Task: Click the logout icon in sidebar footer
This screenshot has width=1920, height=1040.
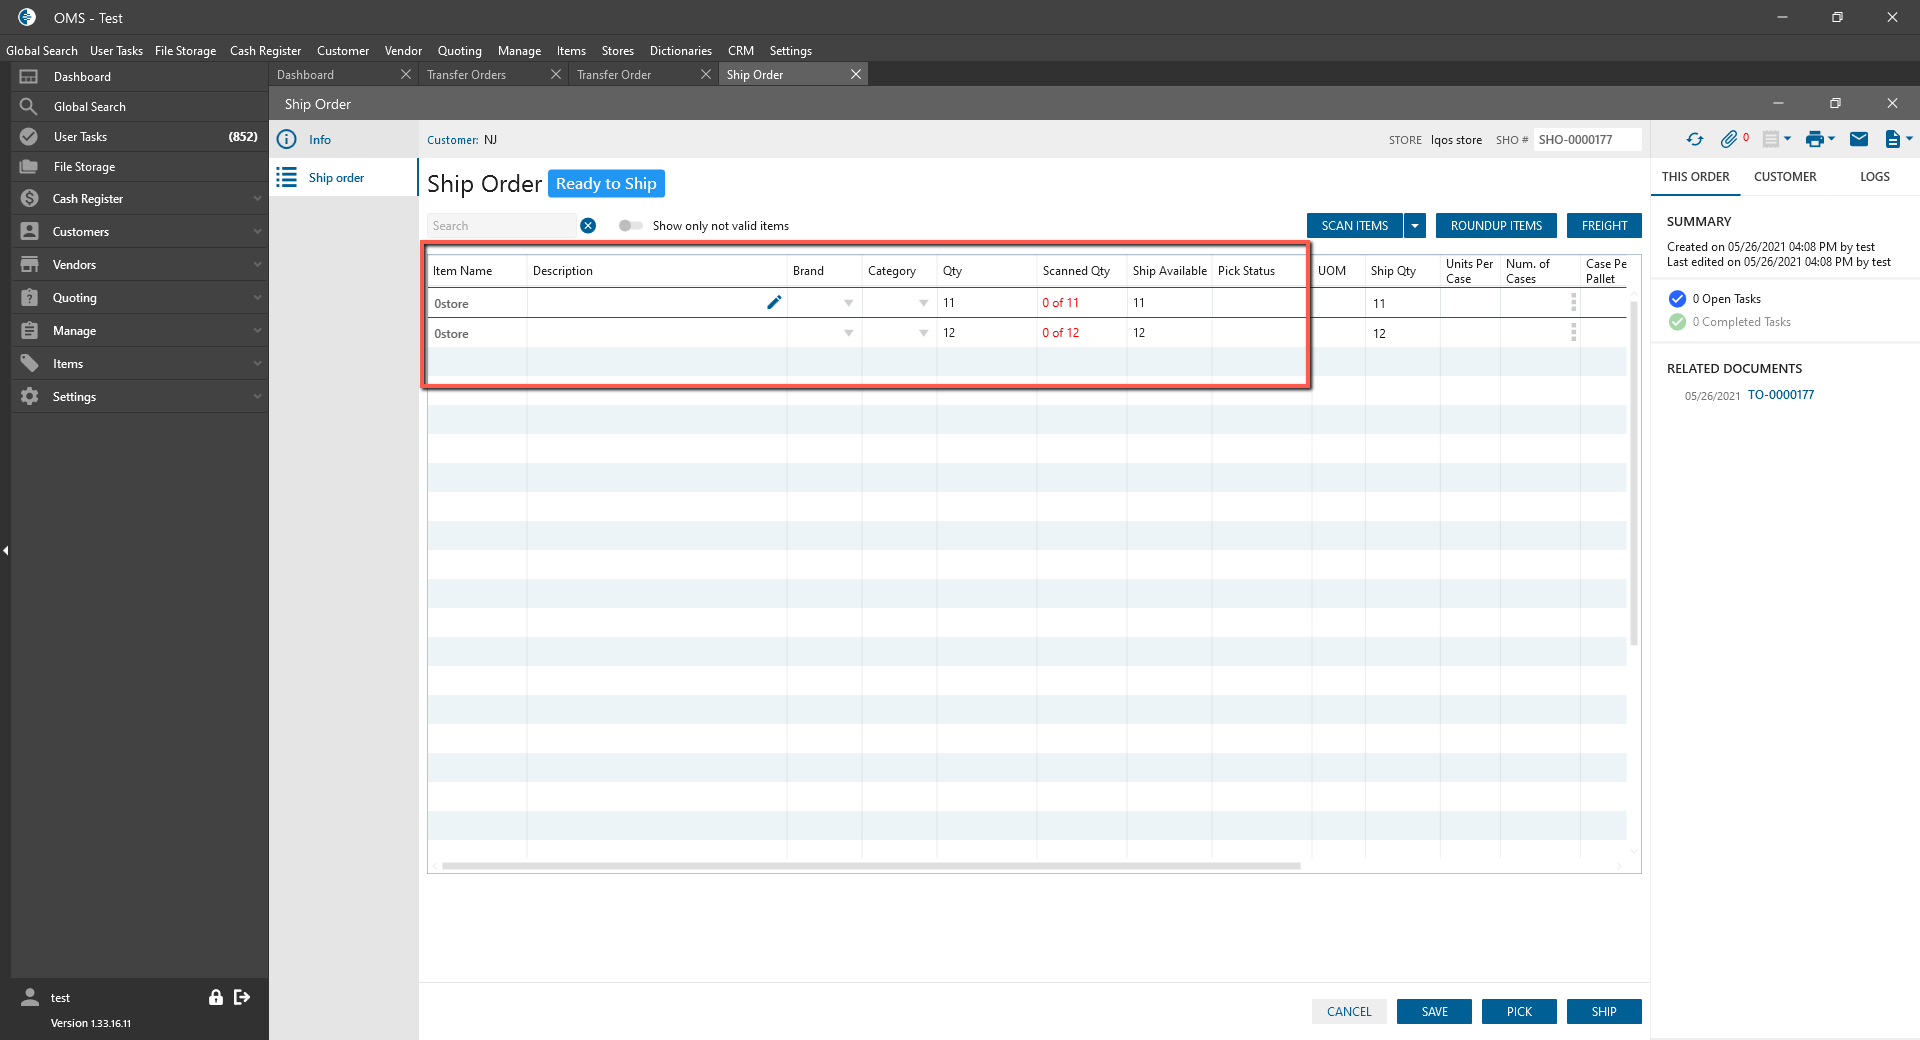Action: [x=242, y=997]
